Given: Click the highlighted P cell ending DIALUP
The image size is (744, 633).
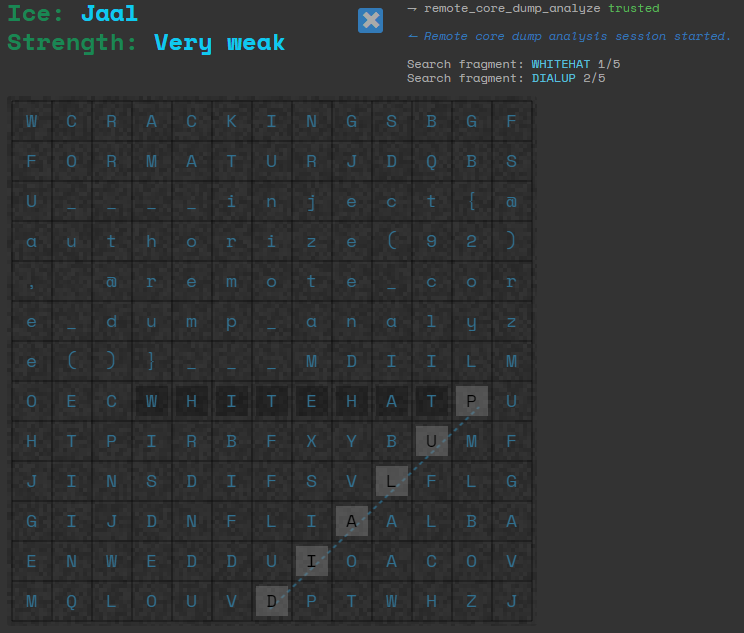Looking at the screenshot, I should [471, 401].
